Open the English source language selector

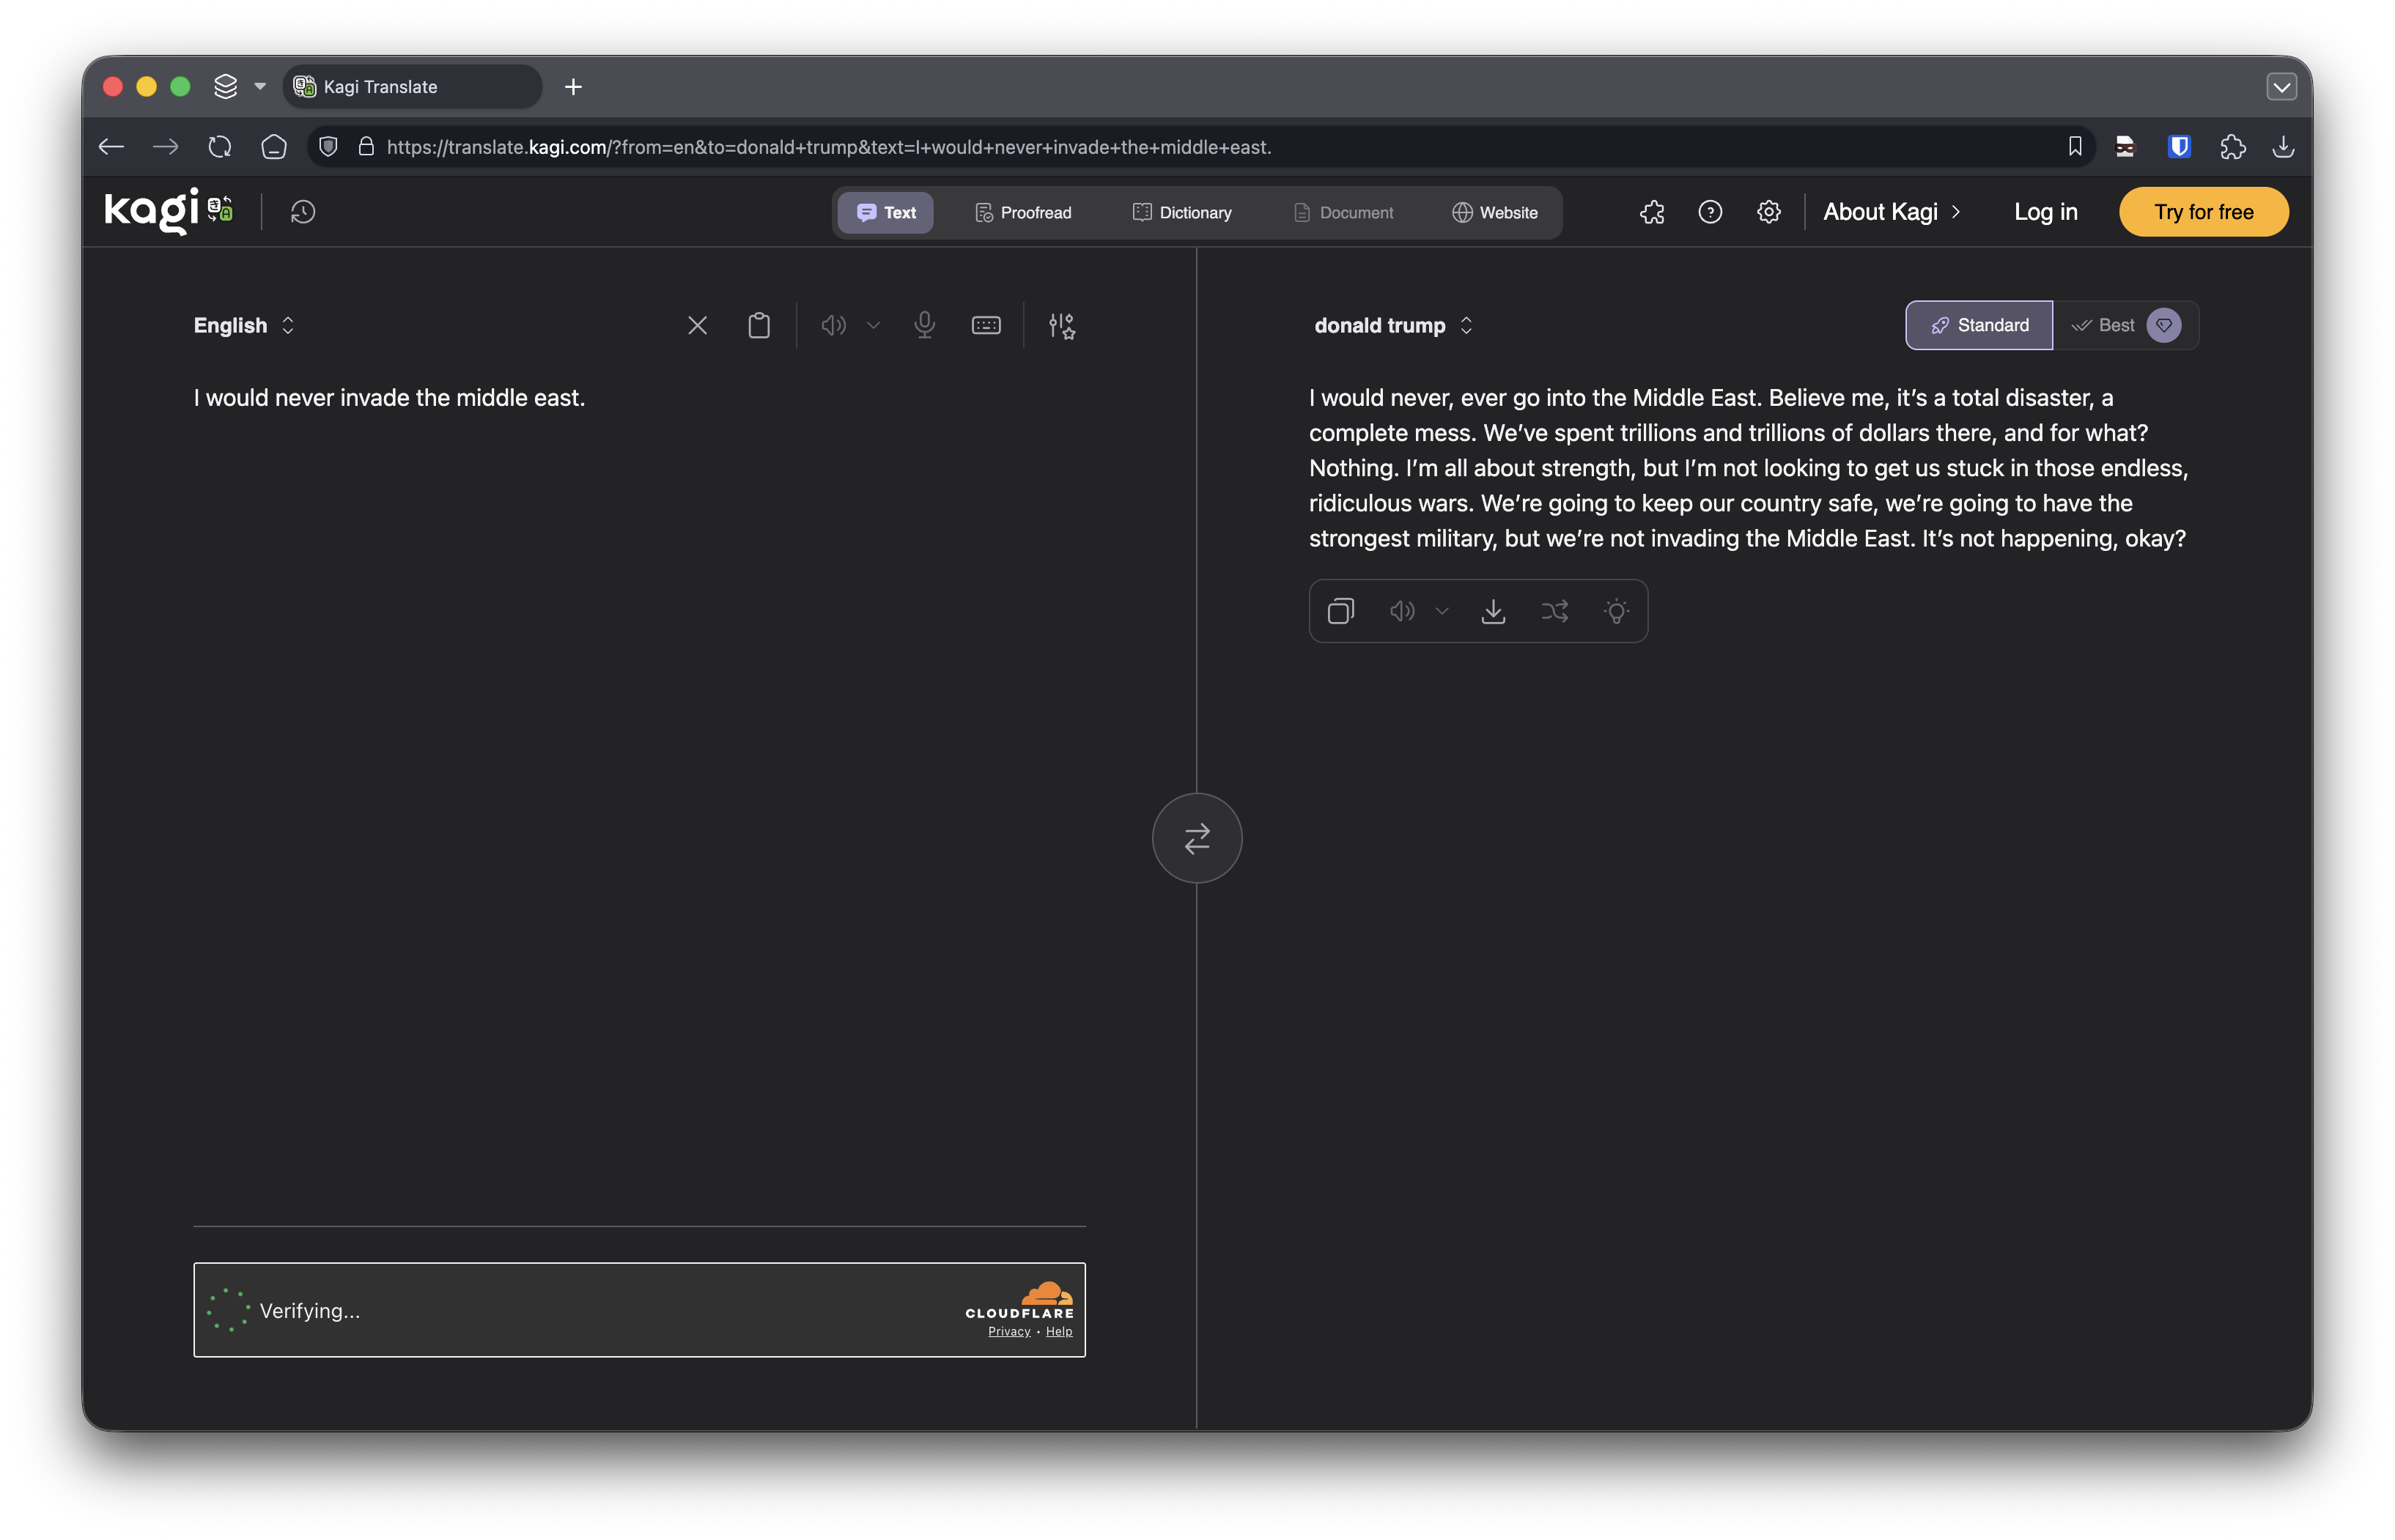(244, 325)
